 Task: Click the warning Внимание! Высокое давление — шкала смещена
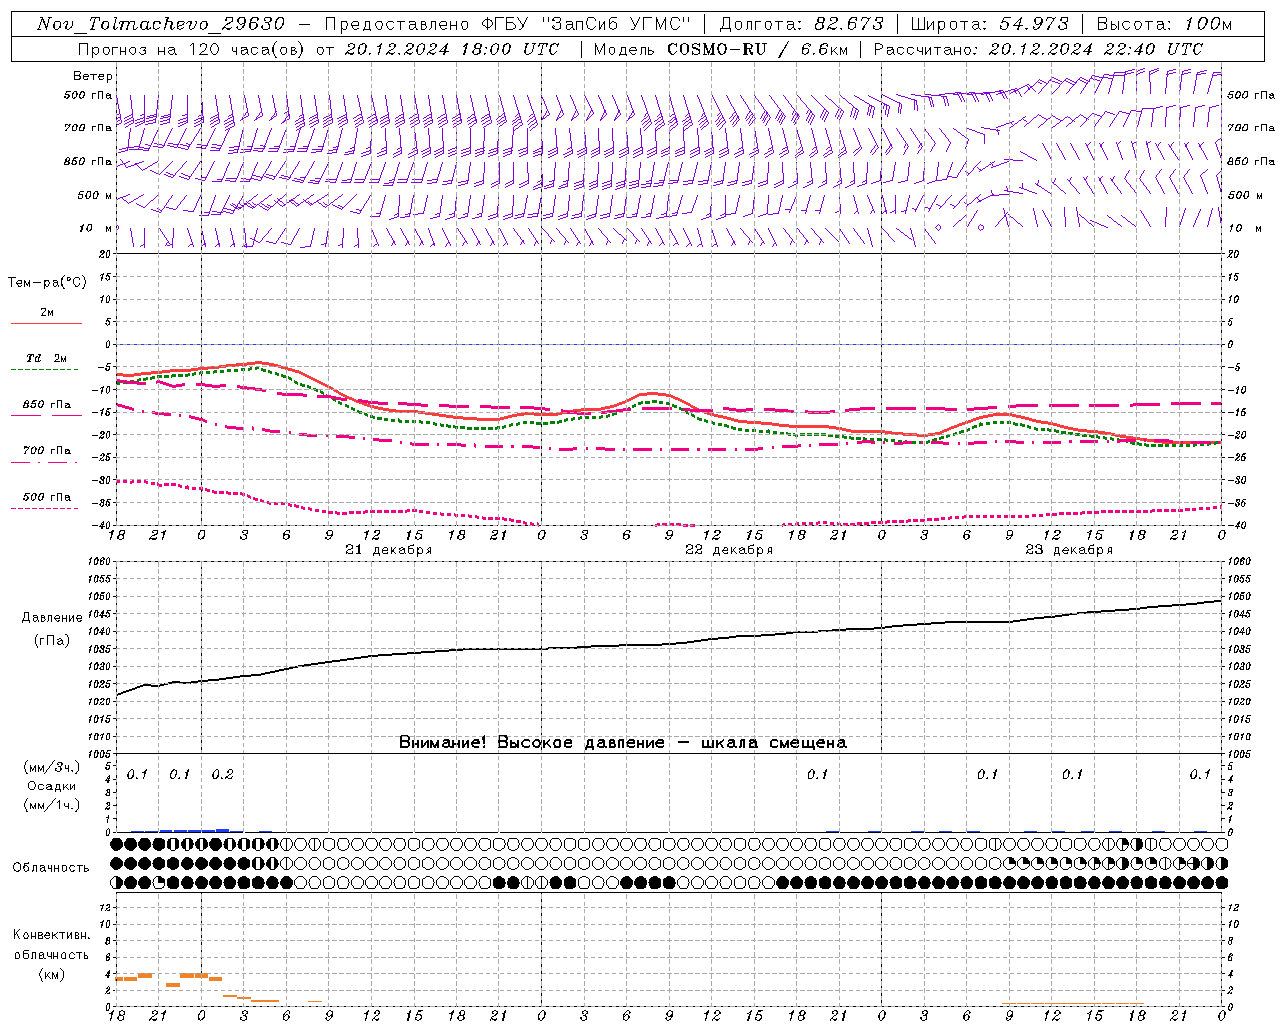(622, 742)
